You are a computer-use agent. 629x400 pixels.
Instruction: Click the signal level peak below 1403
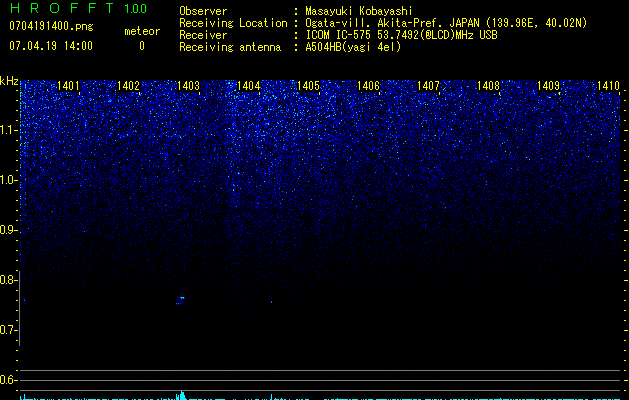tap(182, 395)
